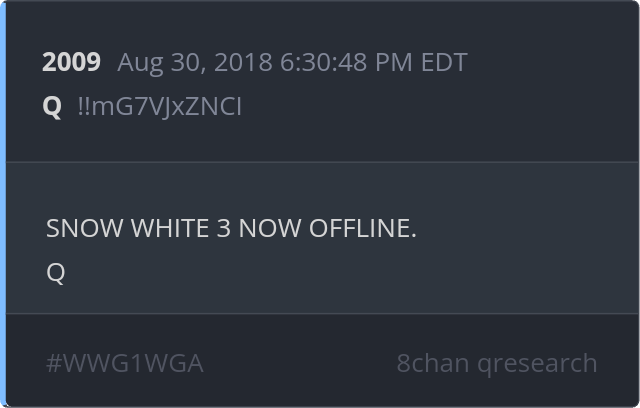Click the number 3 in the message
The height and width of the screenshot is (408, 640).
click(224, 228)
